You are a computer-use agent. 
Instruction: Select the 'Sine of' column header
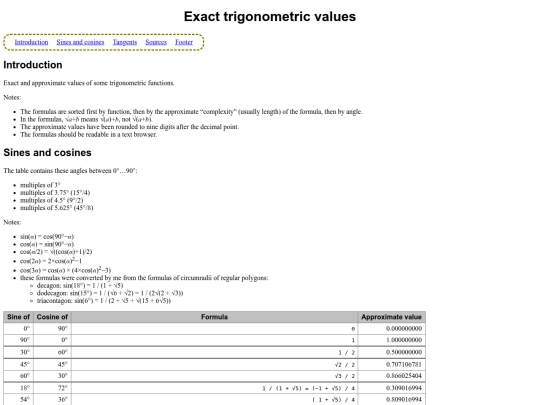pyautogui.click(x=18, y=317)
